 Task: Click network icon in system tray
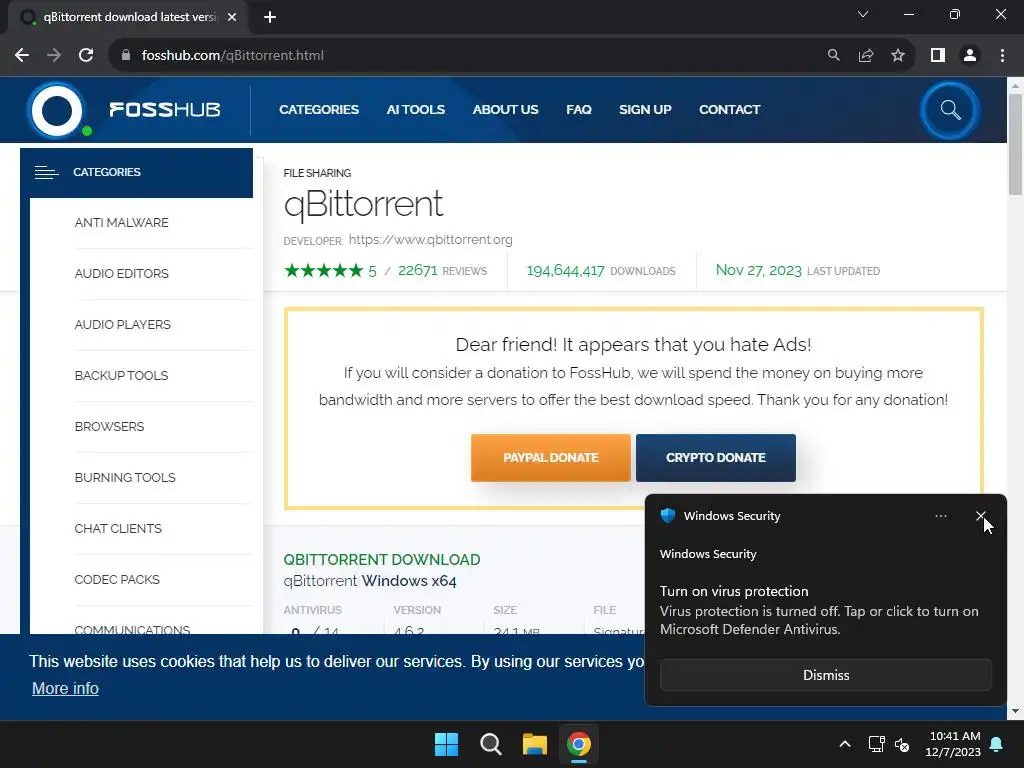876,744
